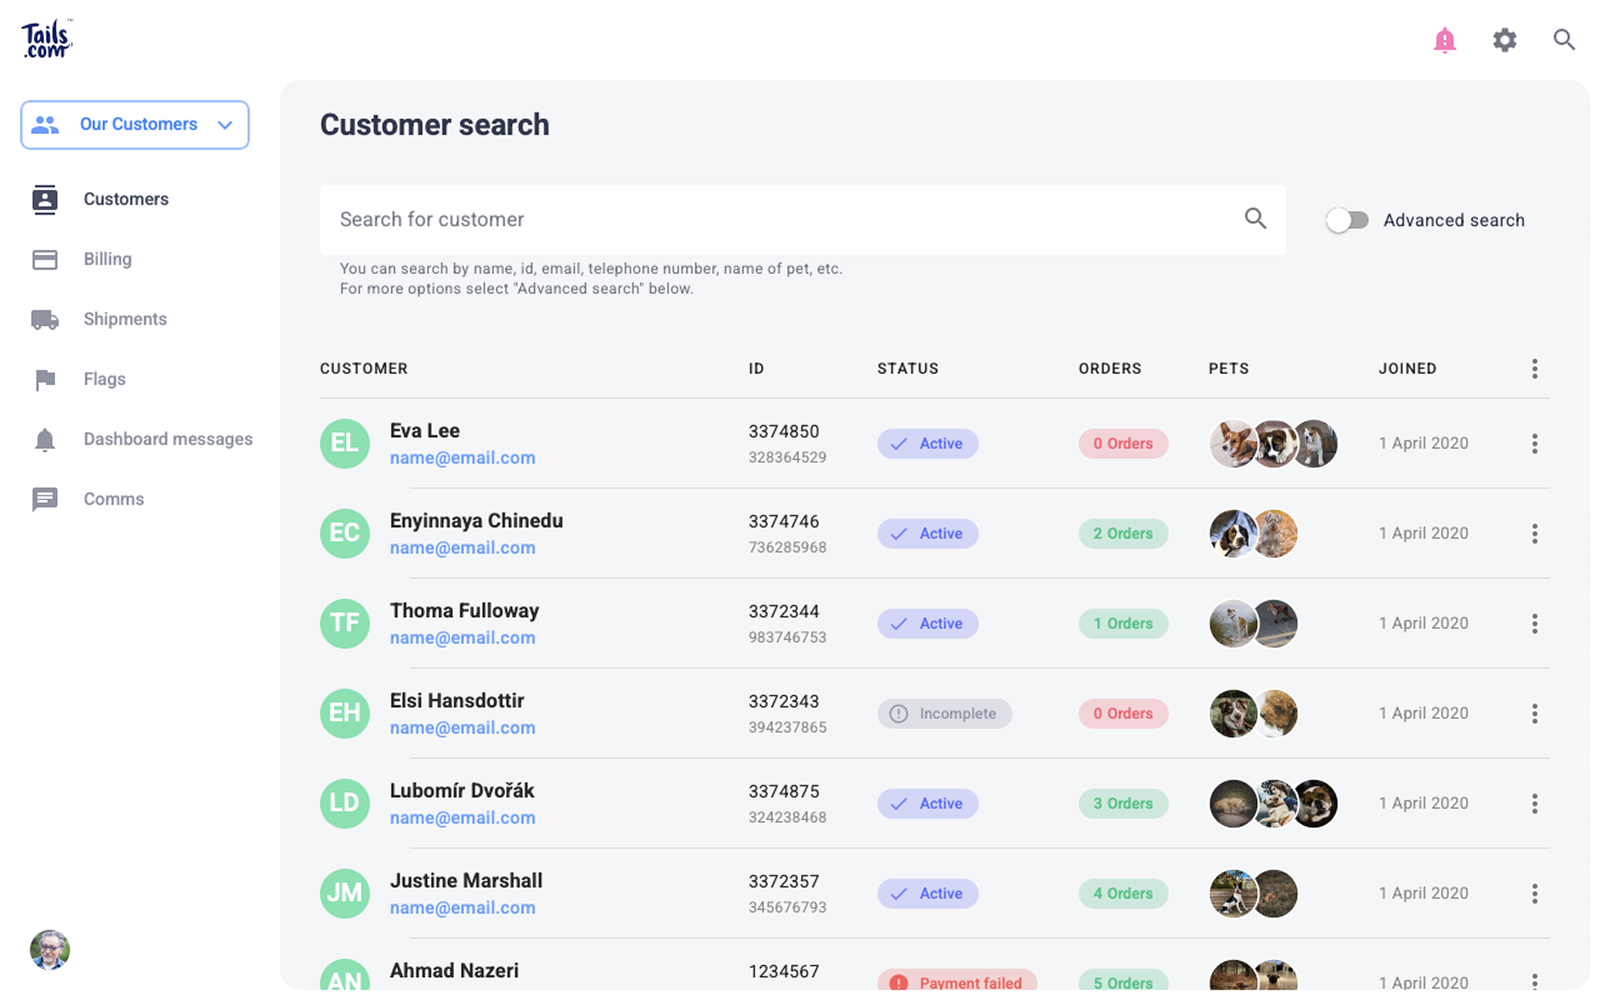Open row actions menu for Justine Marshall

point(1534,894)
